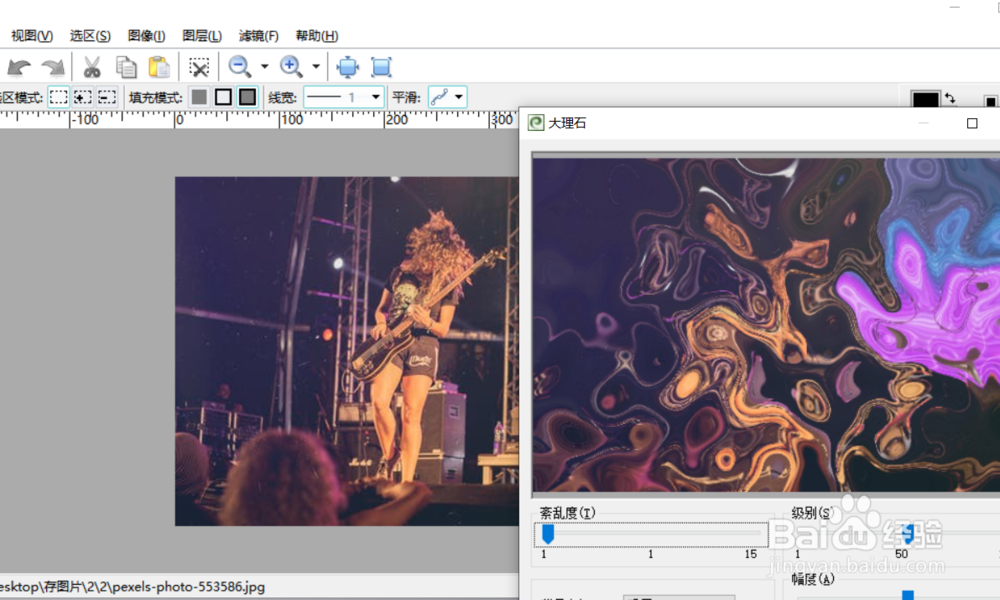The width and height of the screenshot is (1000, 600).
Task: Set the 紊乱度(T) slider handle
Action: (x=548, y=534)
